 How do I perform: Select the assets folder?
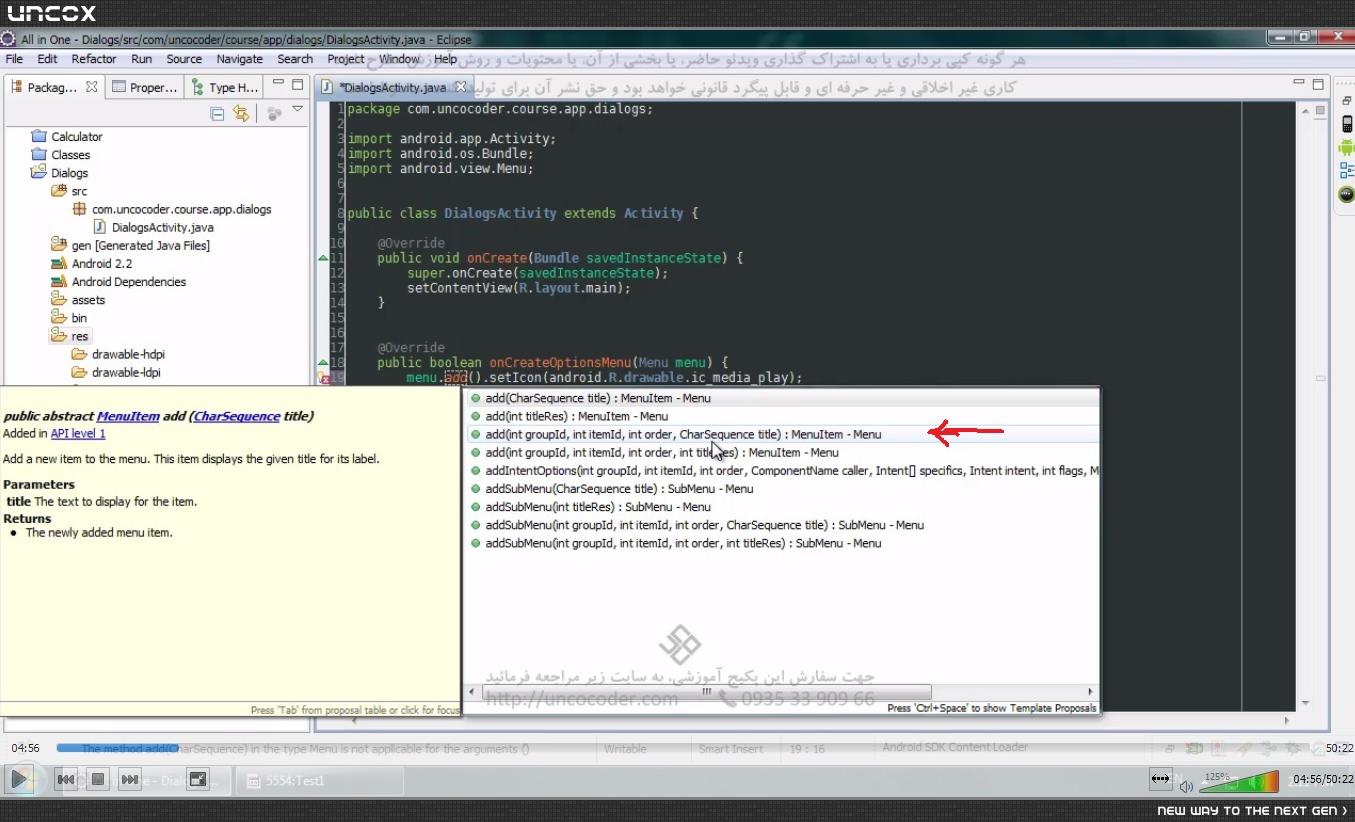pyautogui.click(x=78, y=300)
